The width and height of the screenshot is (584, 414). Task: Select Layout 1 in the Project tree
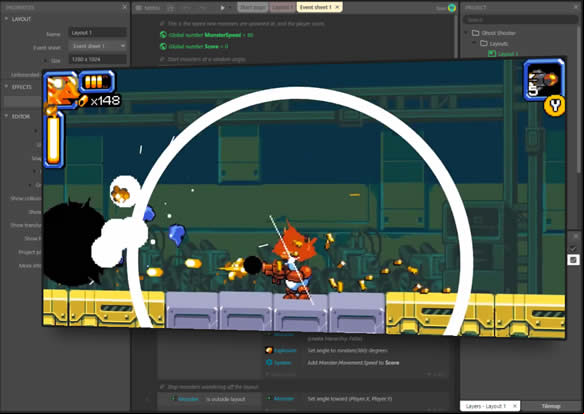click(503, 54)
